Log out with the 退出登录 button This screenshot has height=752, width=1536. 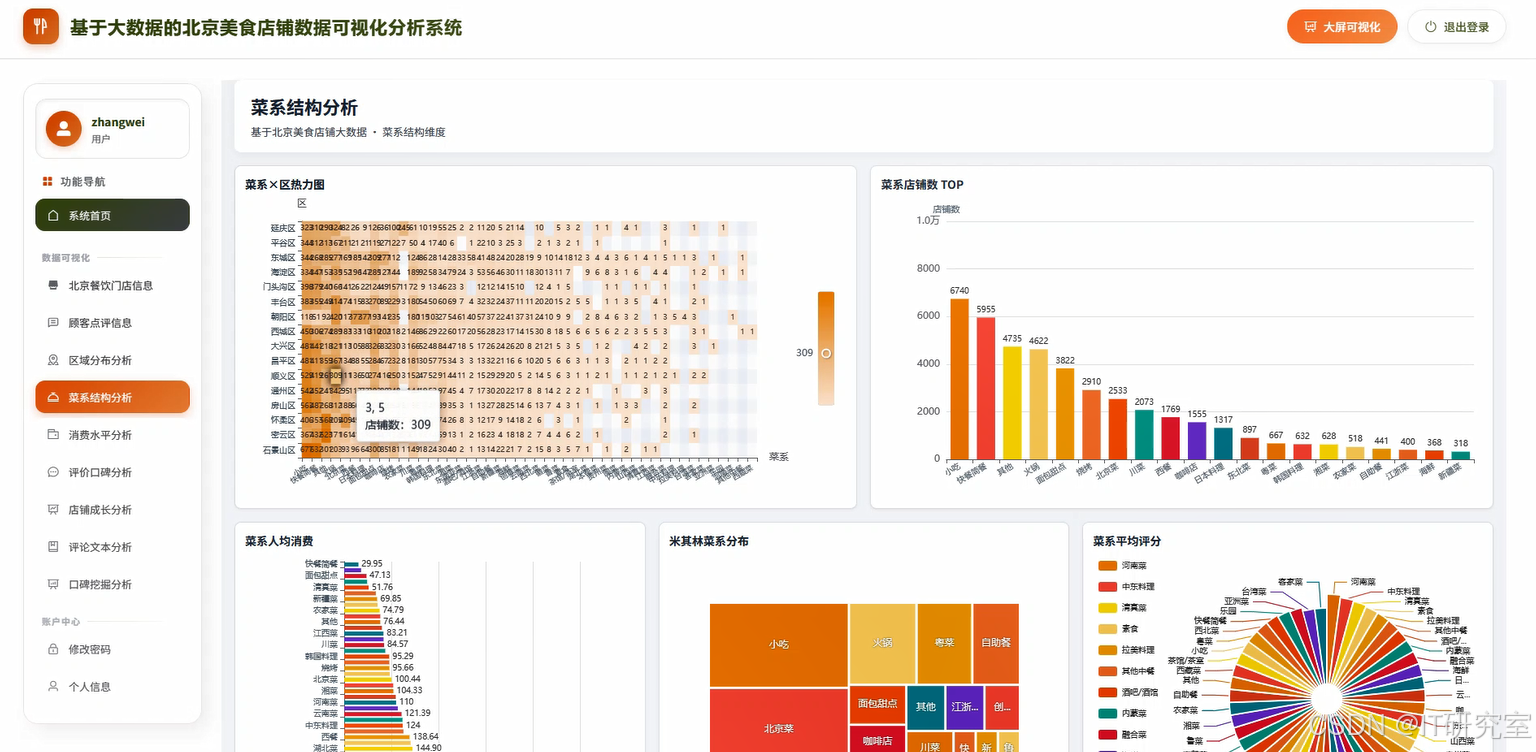tap(1456, 27)
